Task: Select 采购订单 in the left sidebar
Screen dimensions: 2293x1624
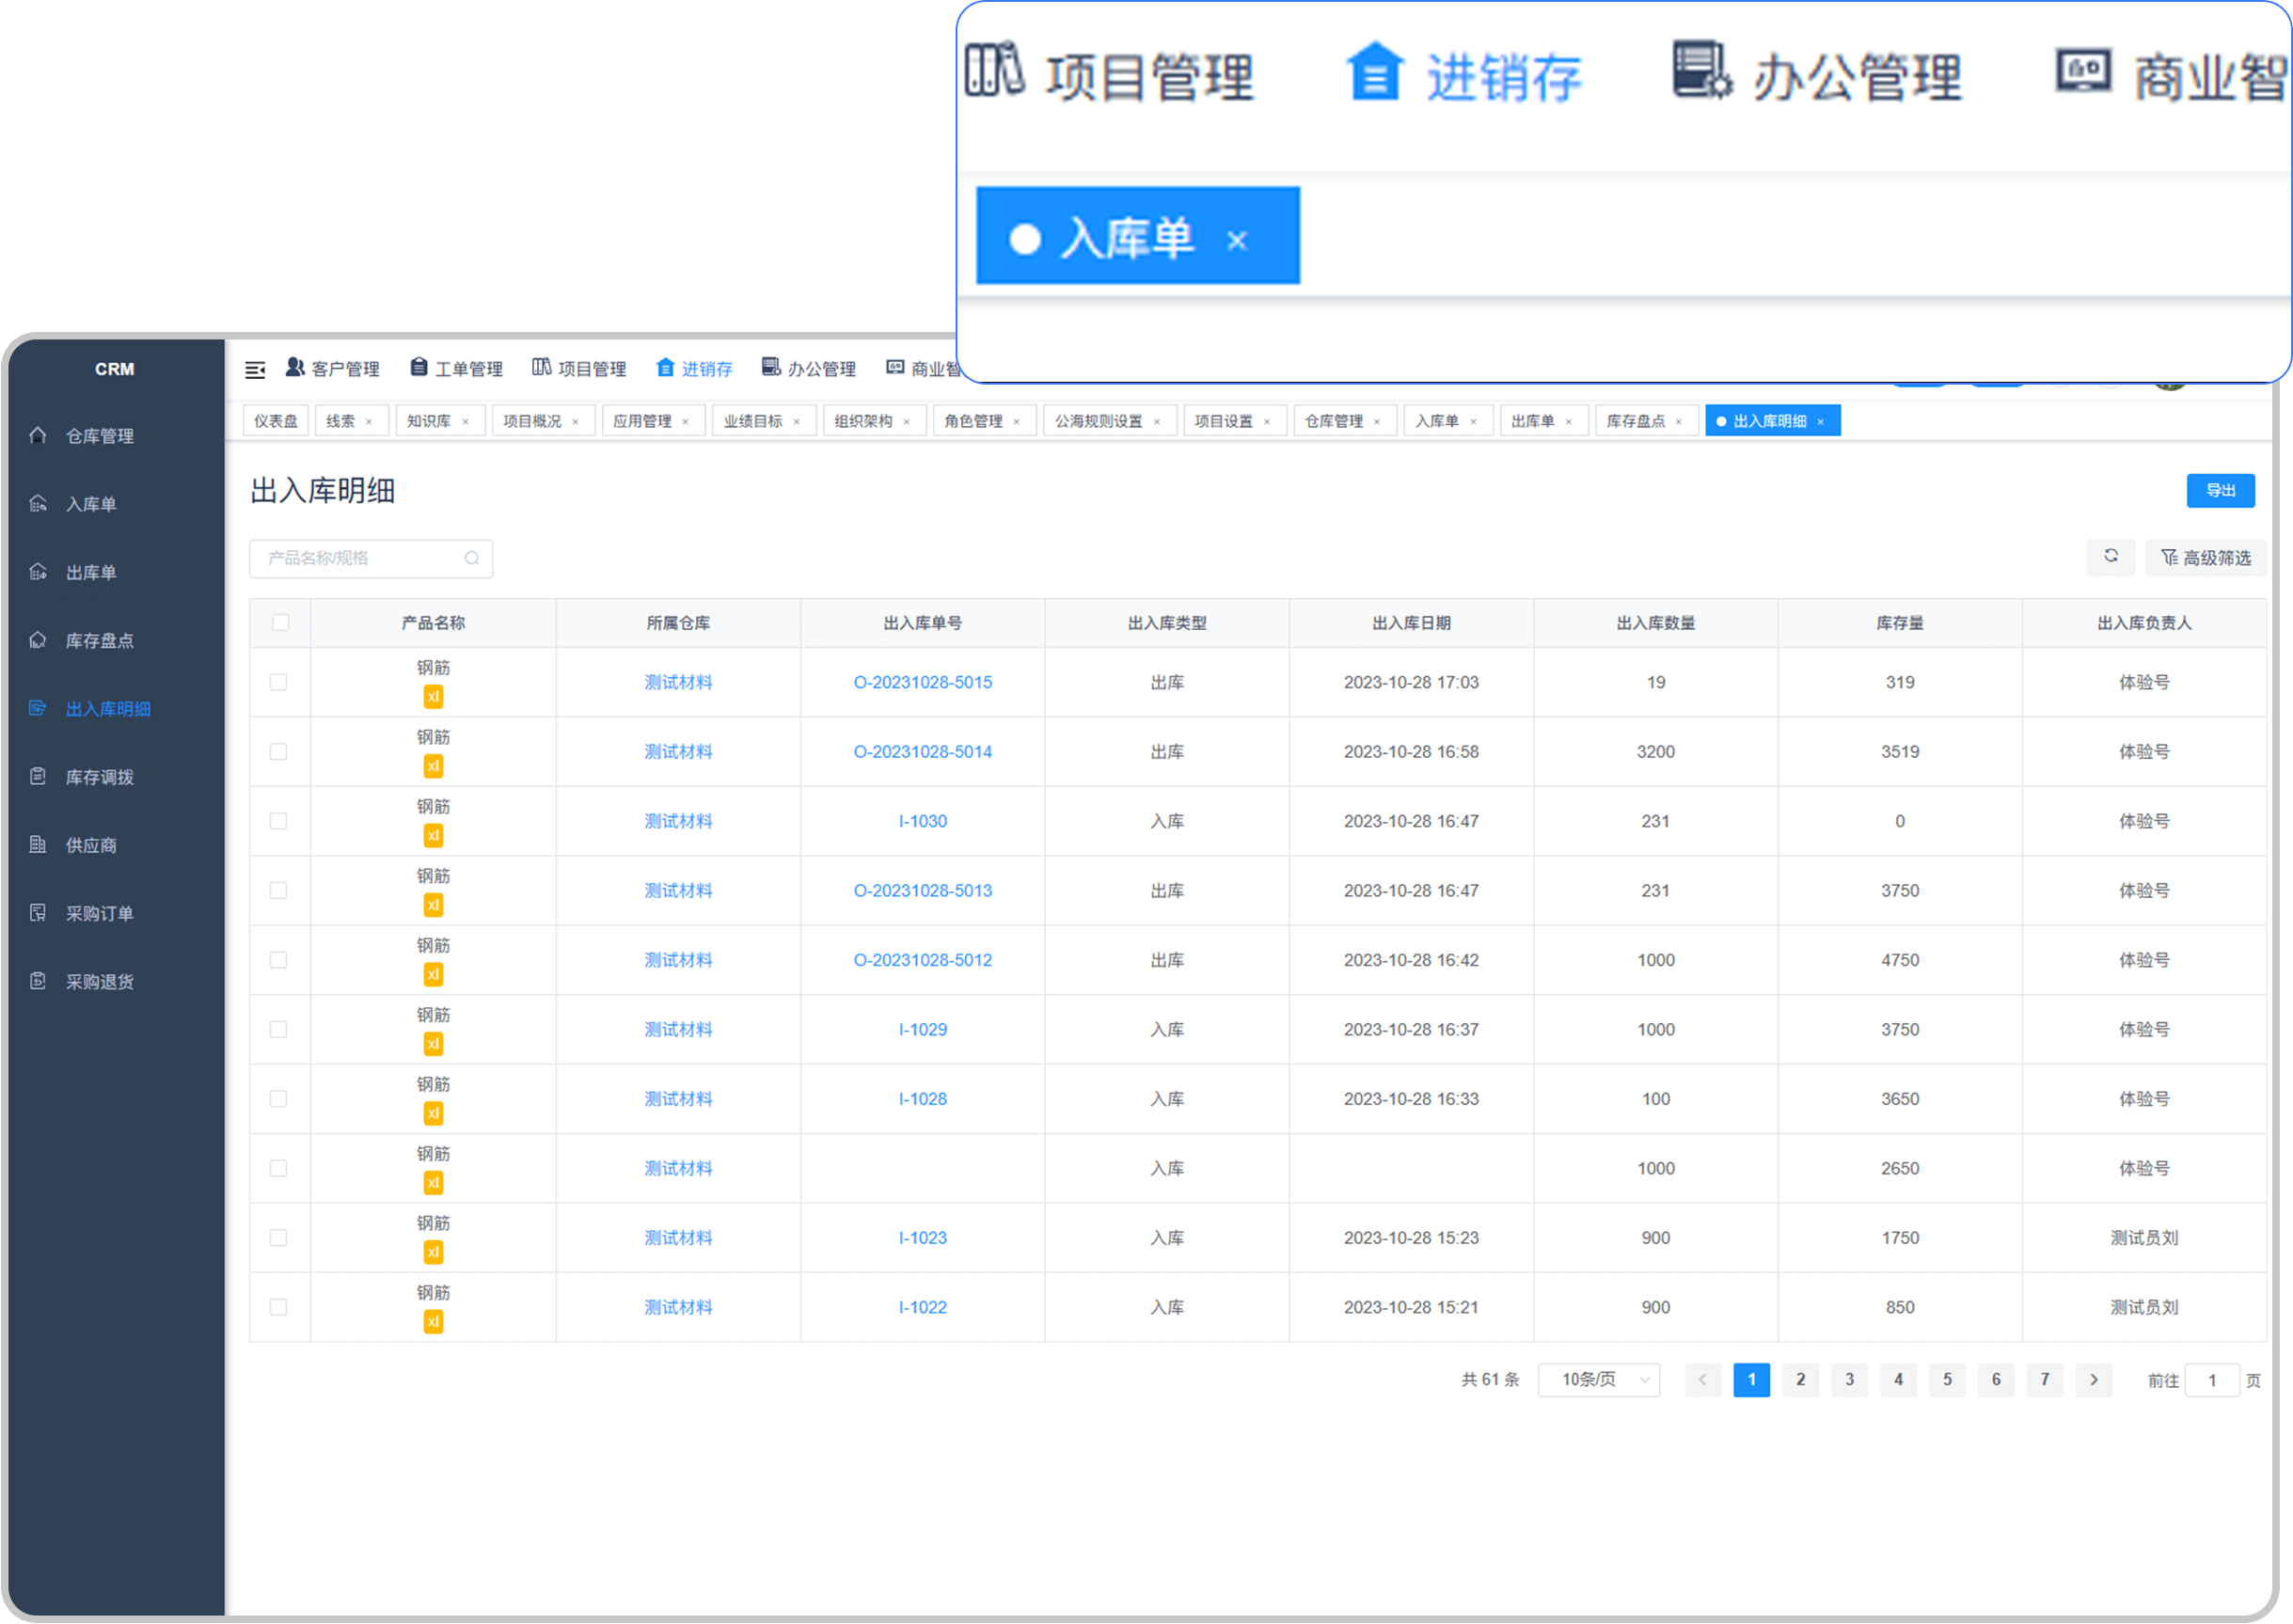Action: [101, 912]
